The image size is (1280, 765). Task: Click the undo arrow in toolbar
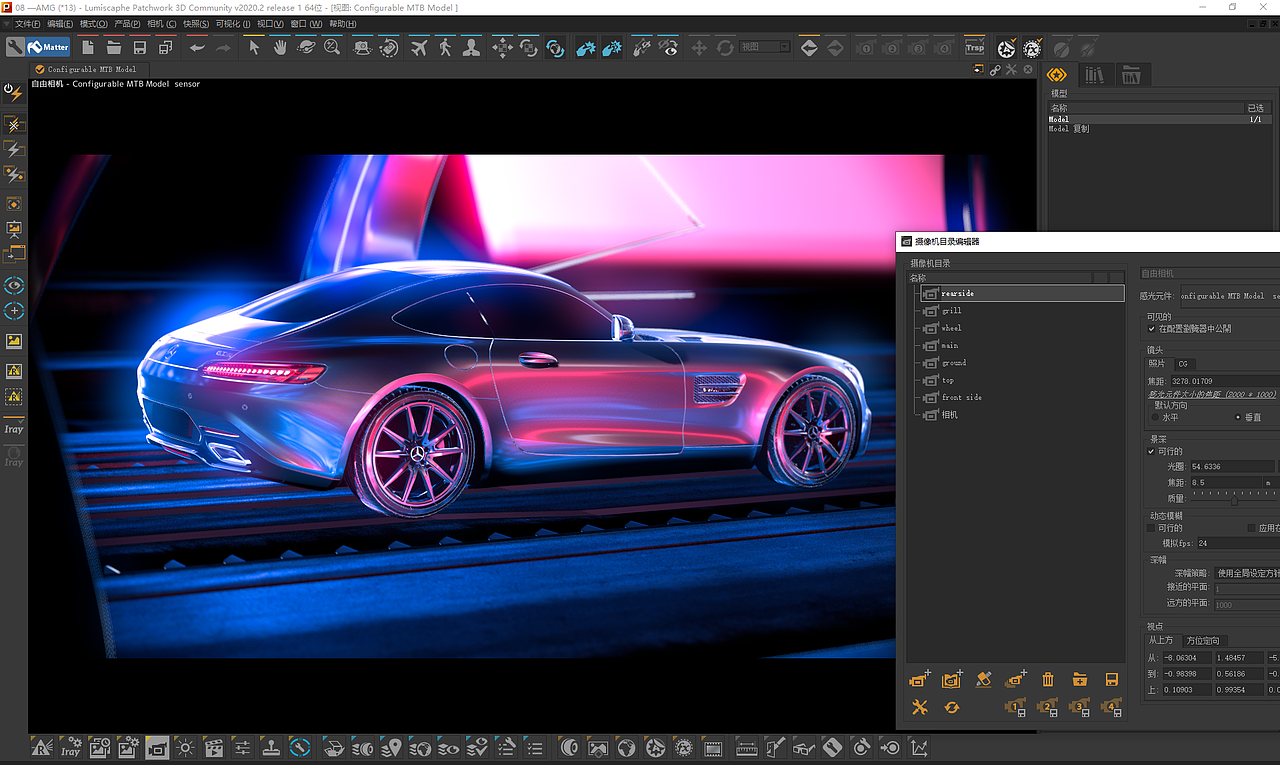198,47
